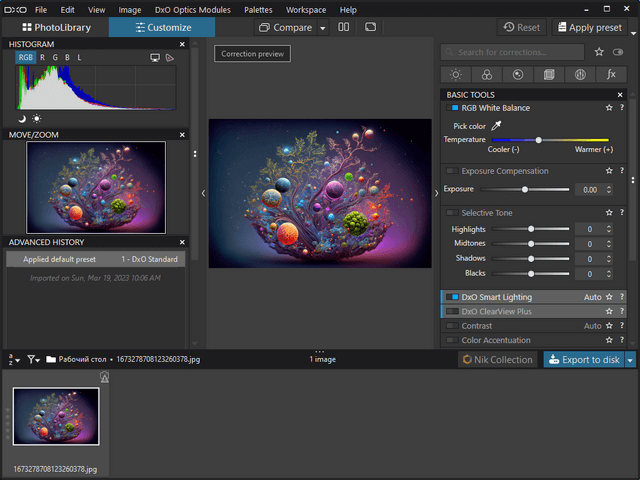This screenshot has height=480, width=640.
Task: Pick white balance color with eyedropper
Action: tap(494, 126)
